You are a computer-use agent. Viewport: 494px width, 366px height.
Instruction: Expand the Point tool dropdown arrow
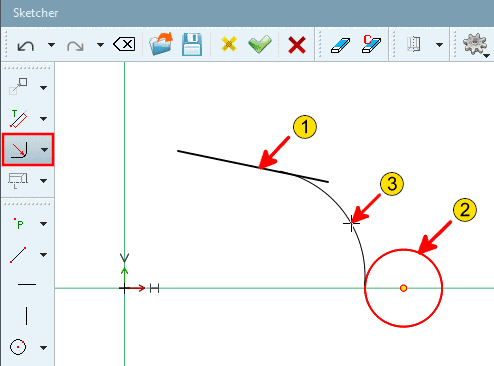click(43, 224)
